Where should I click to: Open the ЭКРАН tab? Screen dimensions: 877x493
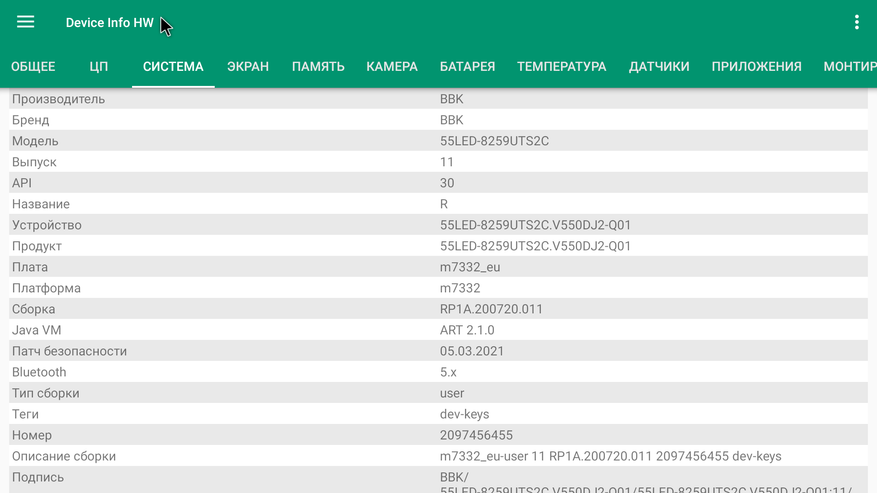(x=248, y=67)
